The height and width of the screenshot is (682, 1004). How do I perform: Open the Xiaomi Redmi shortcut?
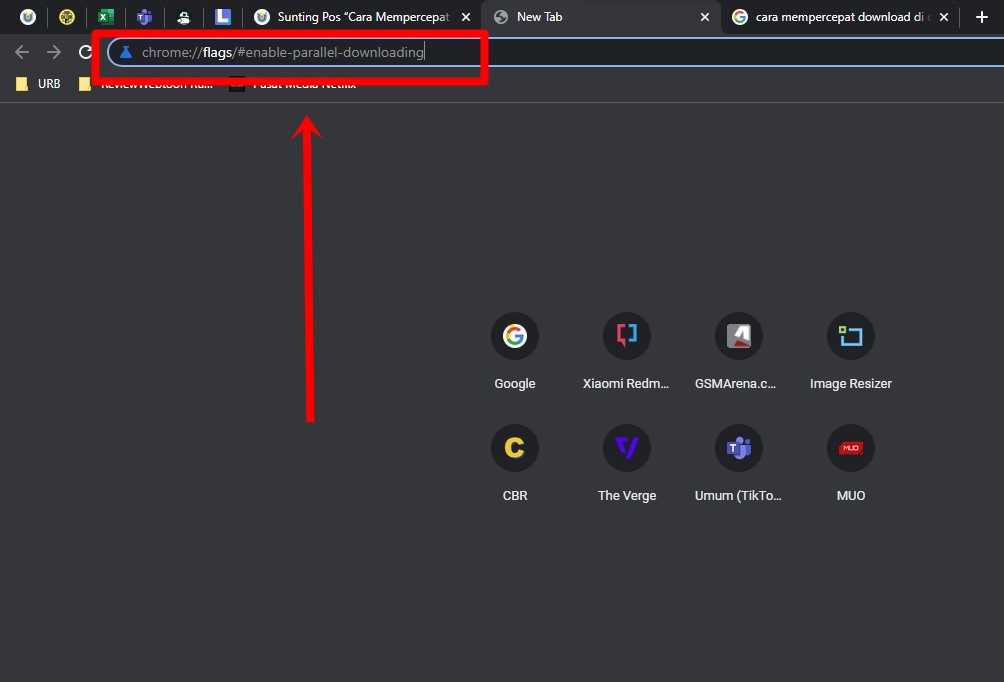tap(626, 337)
